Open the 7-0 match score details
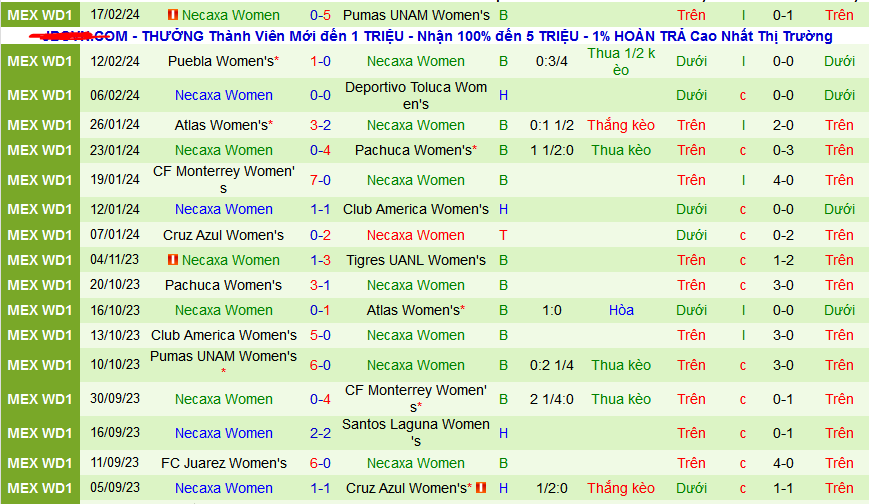The height and width of the screenshot is (504, 869). (x=320, y=180)
